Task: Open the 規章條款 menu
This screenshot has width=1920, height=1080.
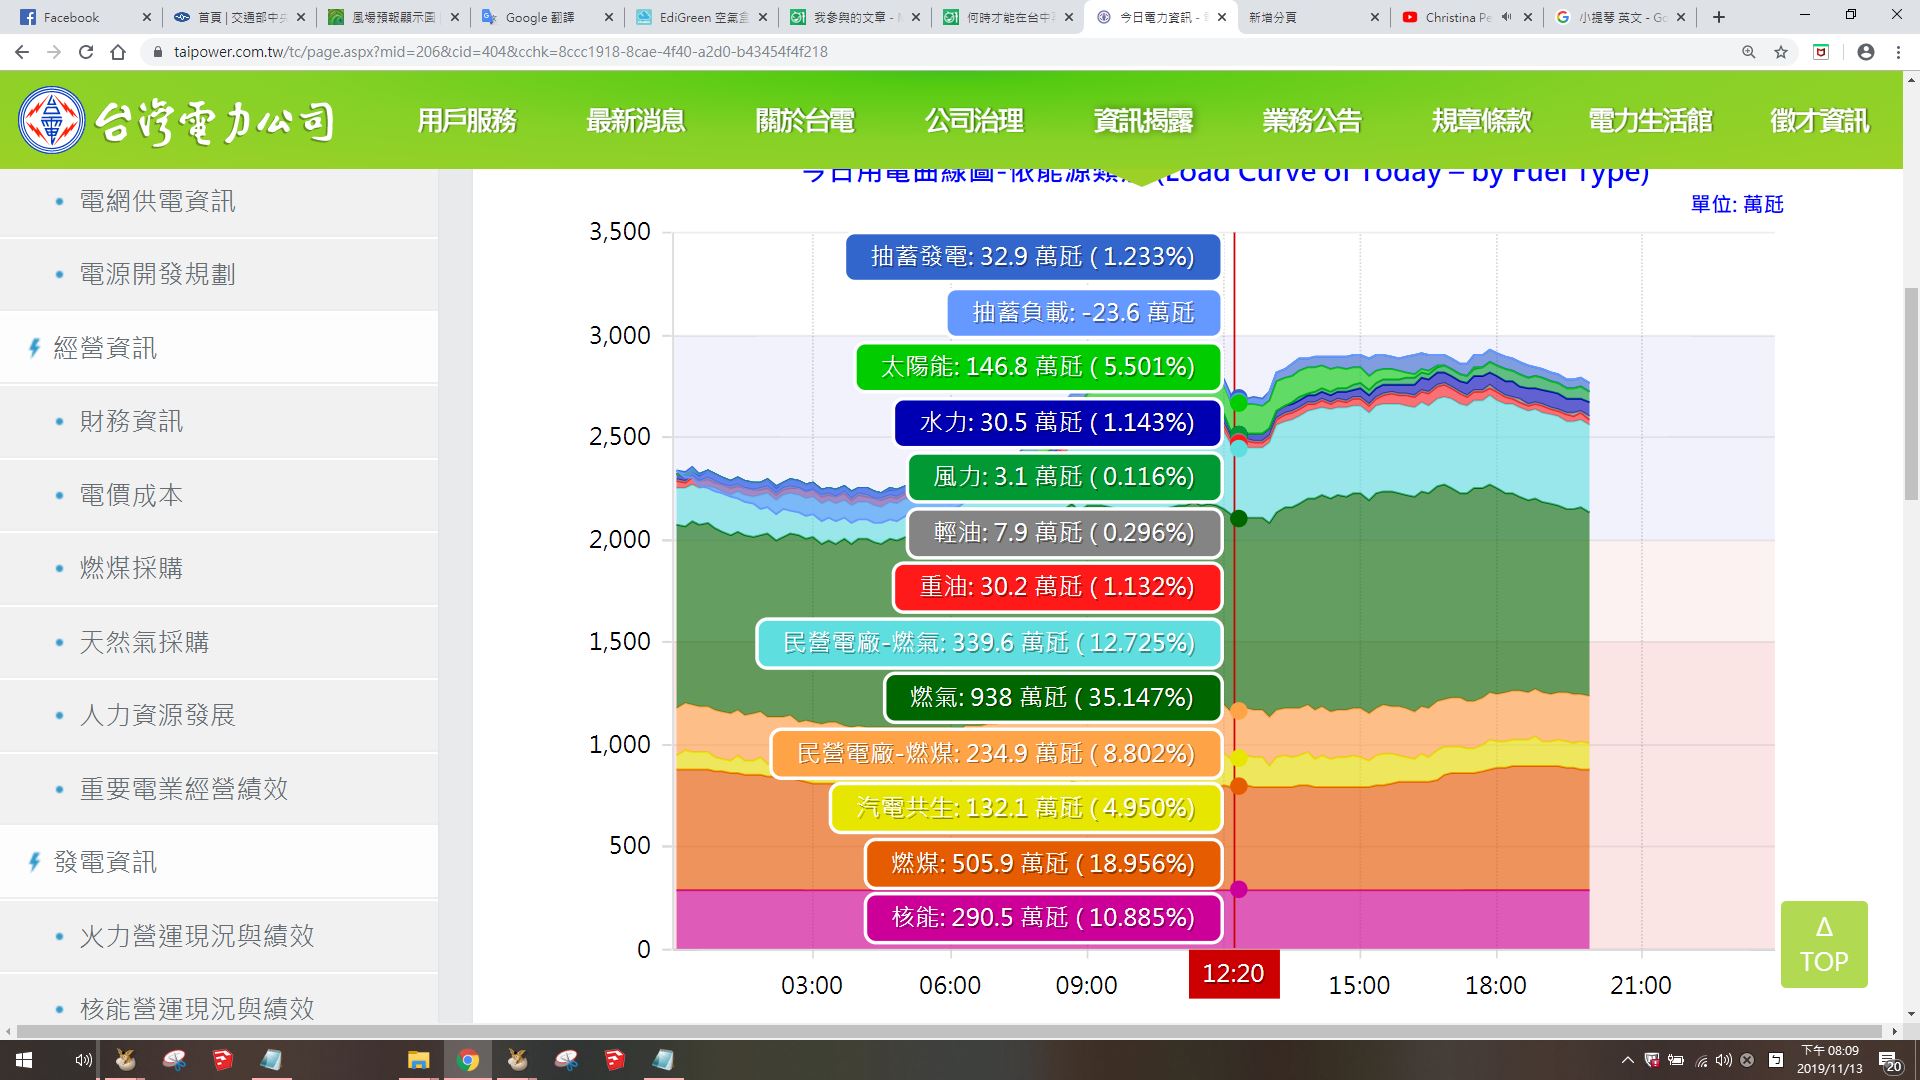Action: [x=1481, y=121]
